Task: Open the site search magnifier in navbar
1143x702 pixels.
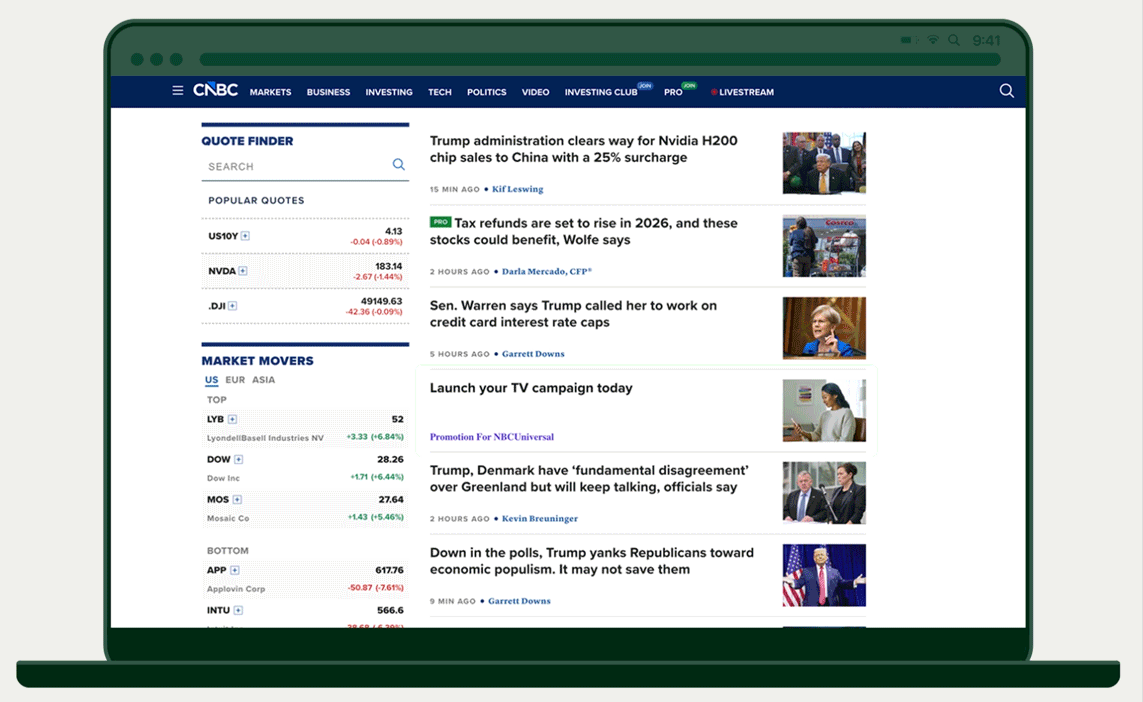Action: (x=1006, y=91)
